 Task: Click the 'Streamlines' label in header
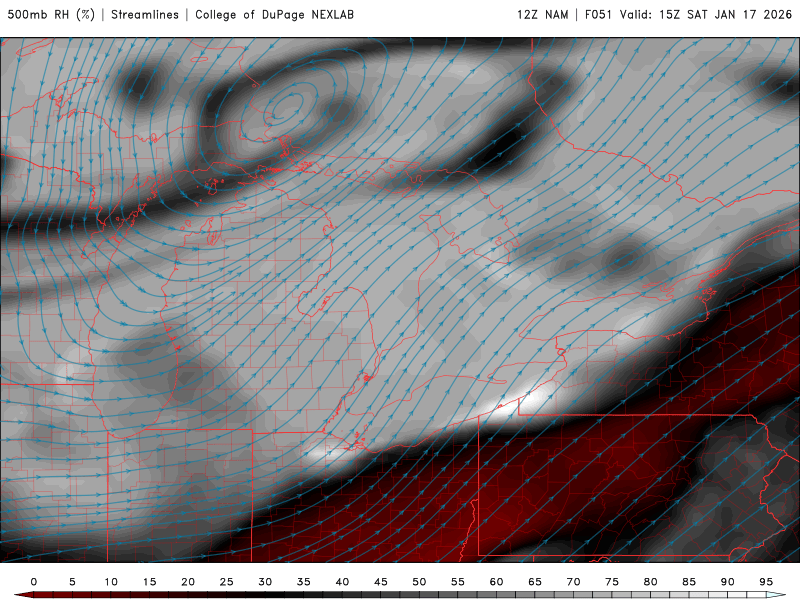(145, 15)
